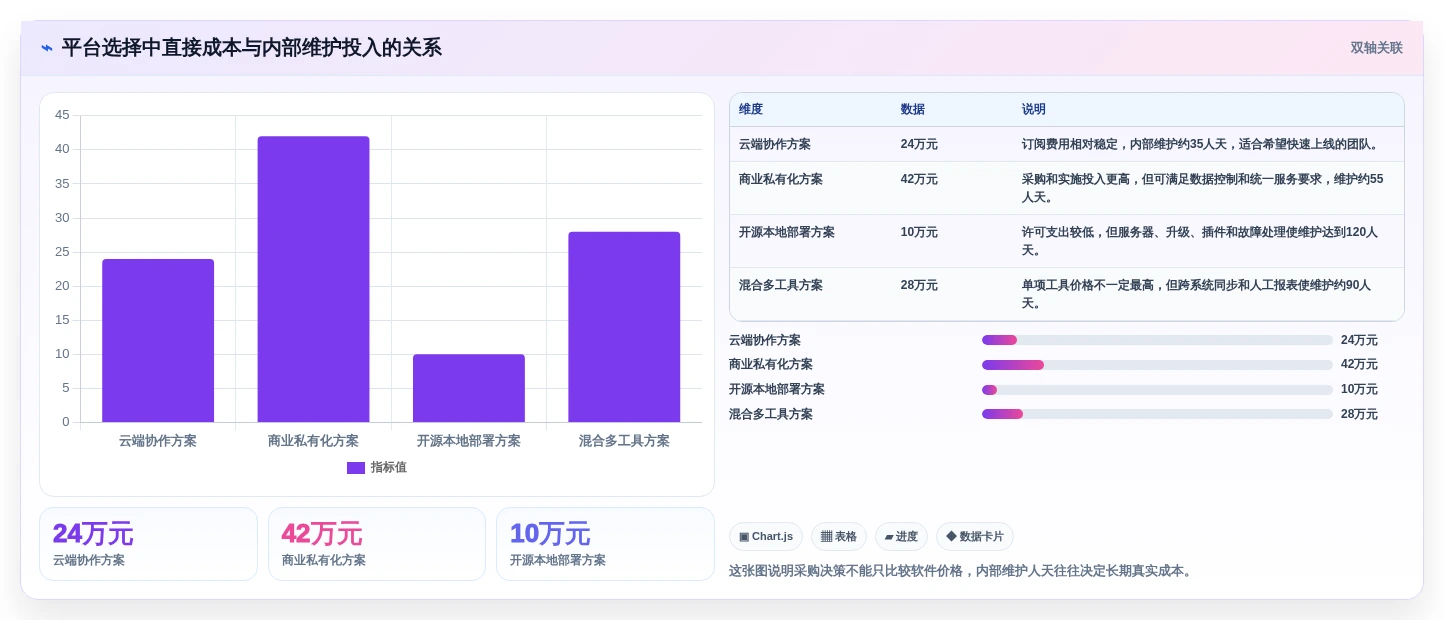This screenshot has height=620, width=1444.
Task: Click the summary note about 内部维护人天
Action: tap(962, 571)
